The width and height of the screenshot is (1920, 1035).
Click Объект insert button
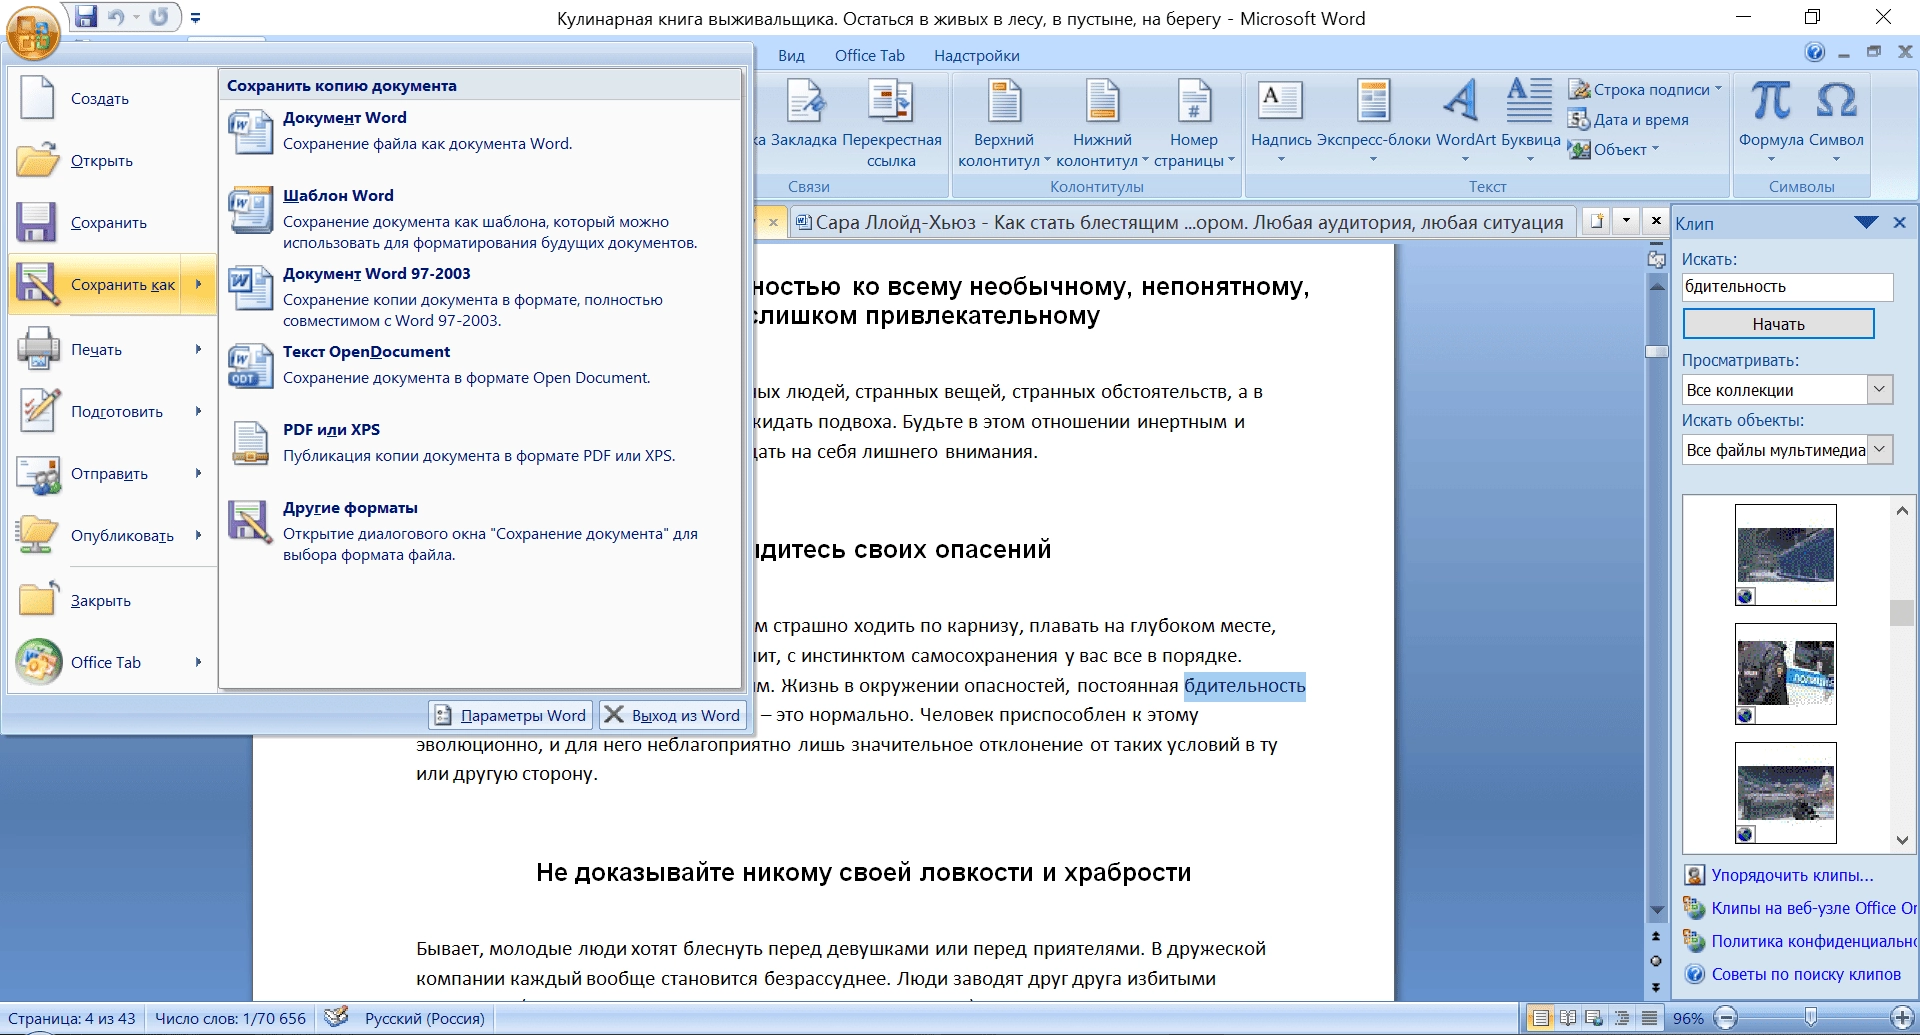point(1614,149)
